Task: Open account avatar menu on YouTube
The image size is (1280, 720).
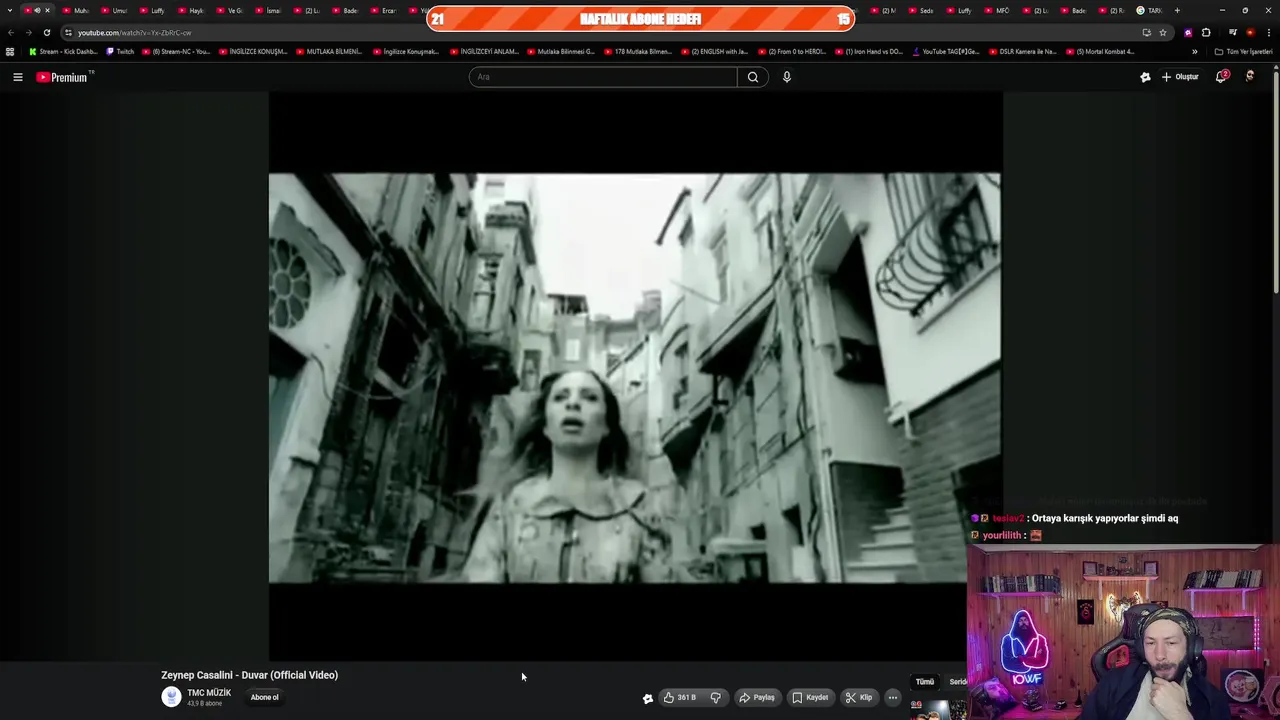Action: [x=1250, y=76]
